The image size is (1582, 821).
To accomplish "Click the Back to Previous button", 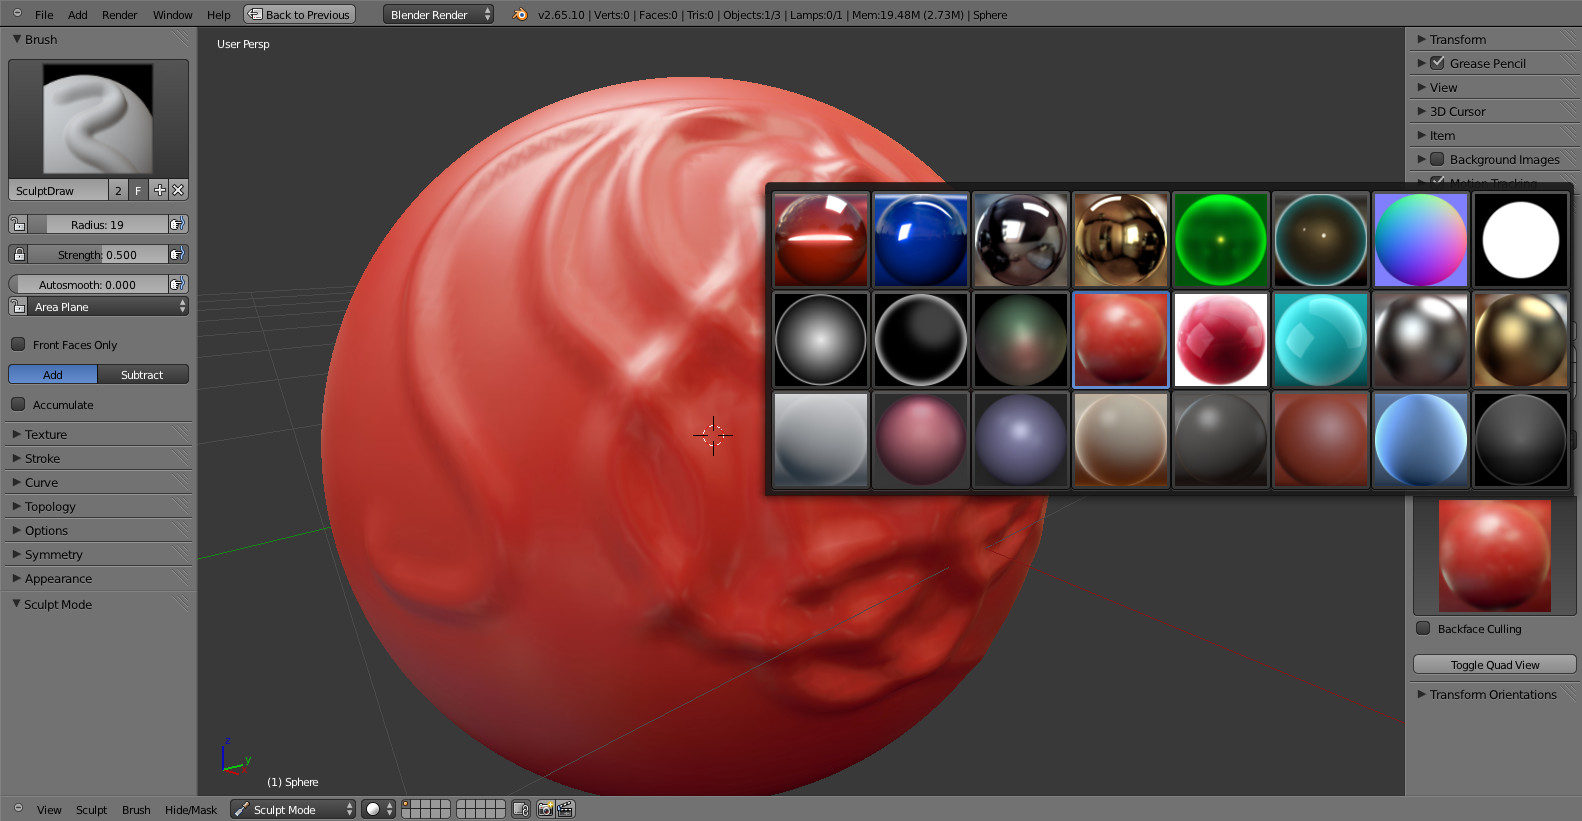I will [300, 14].
